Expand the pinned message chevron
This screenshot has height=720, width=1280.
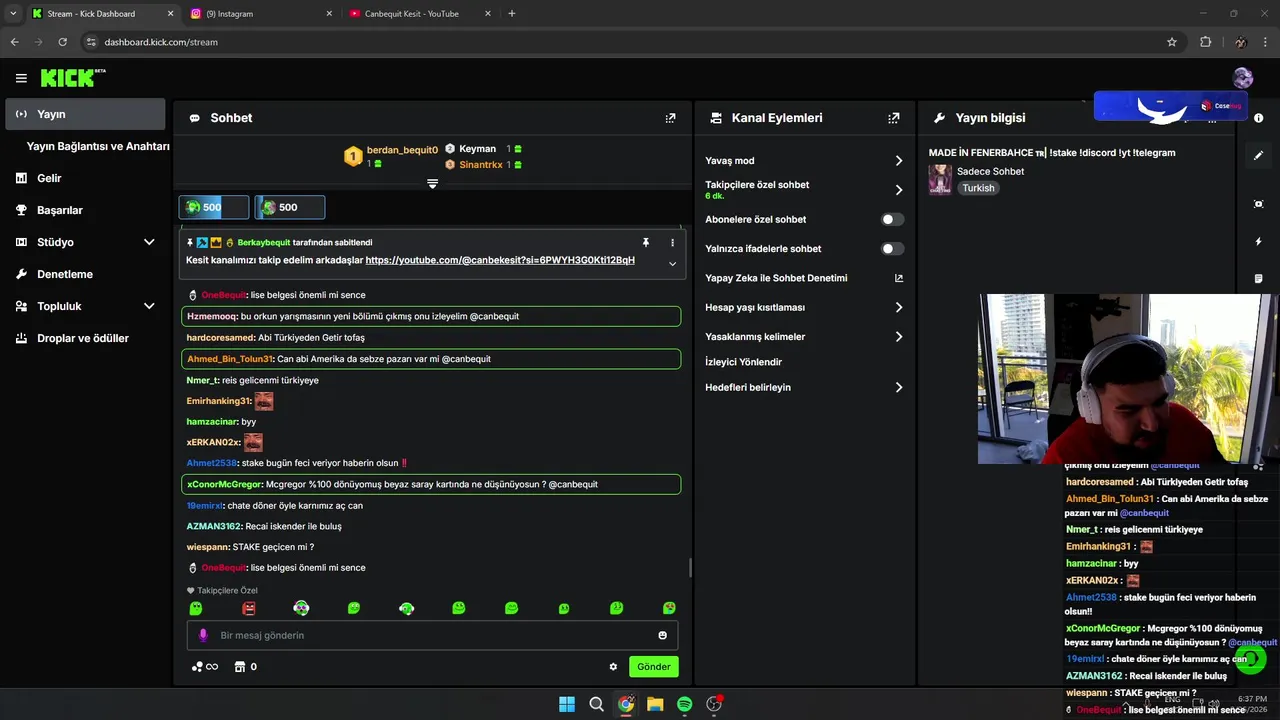pyautogui.click(x=672, y=264)
